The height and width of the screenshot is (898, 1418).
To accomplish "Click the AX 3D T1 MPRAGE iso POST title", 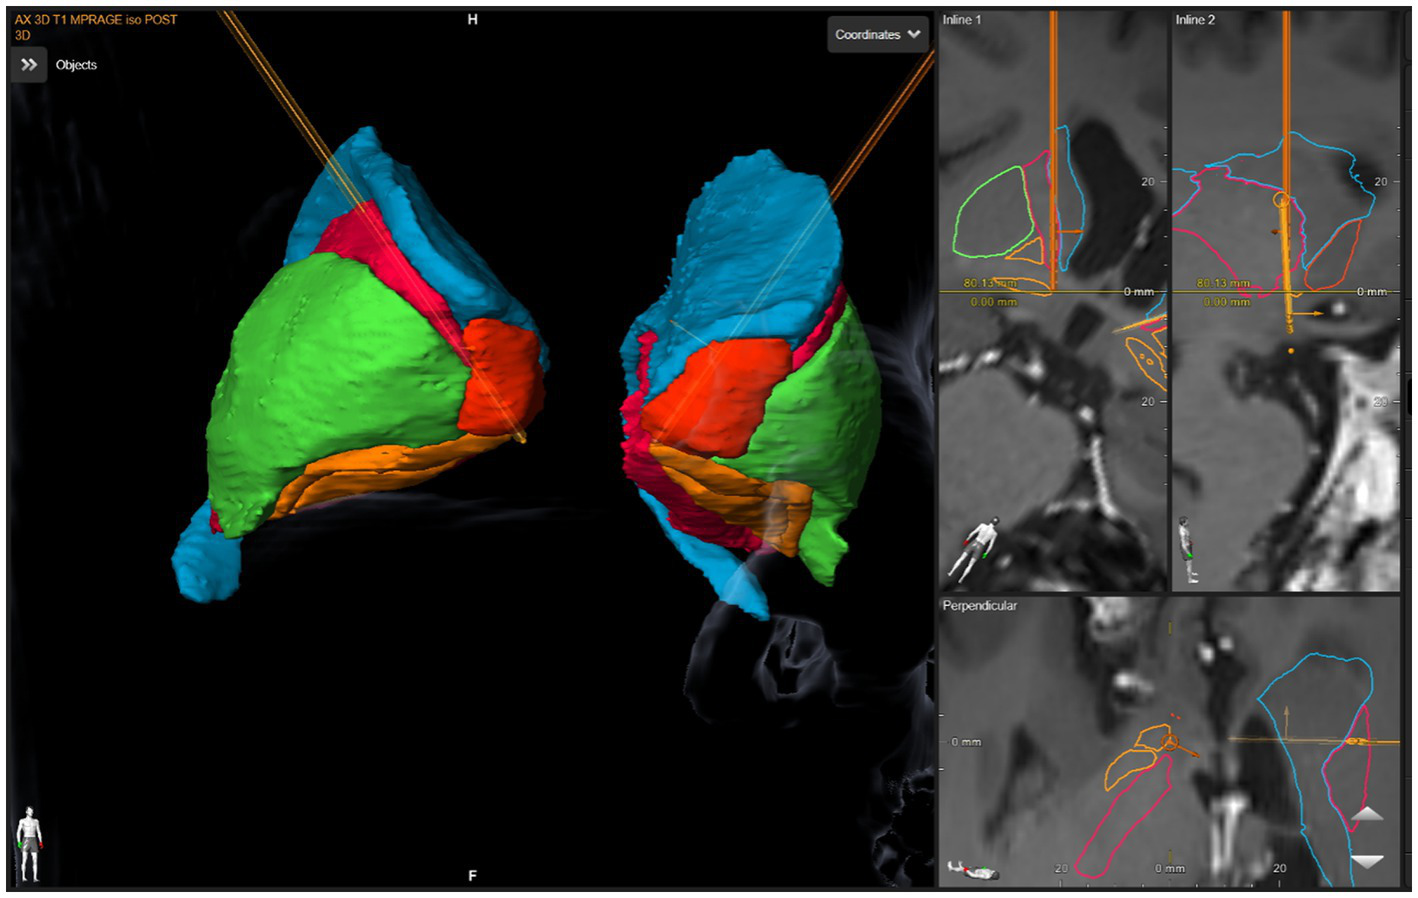I will pos(96,20).
